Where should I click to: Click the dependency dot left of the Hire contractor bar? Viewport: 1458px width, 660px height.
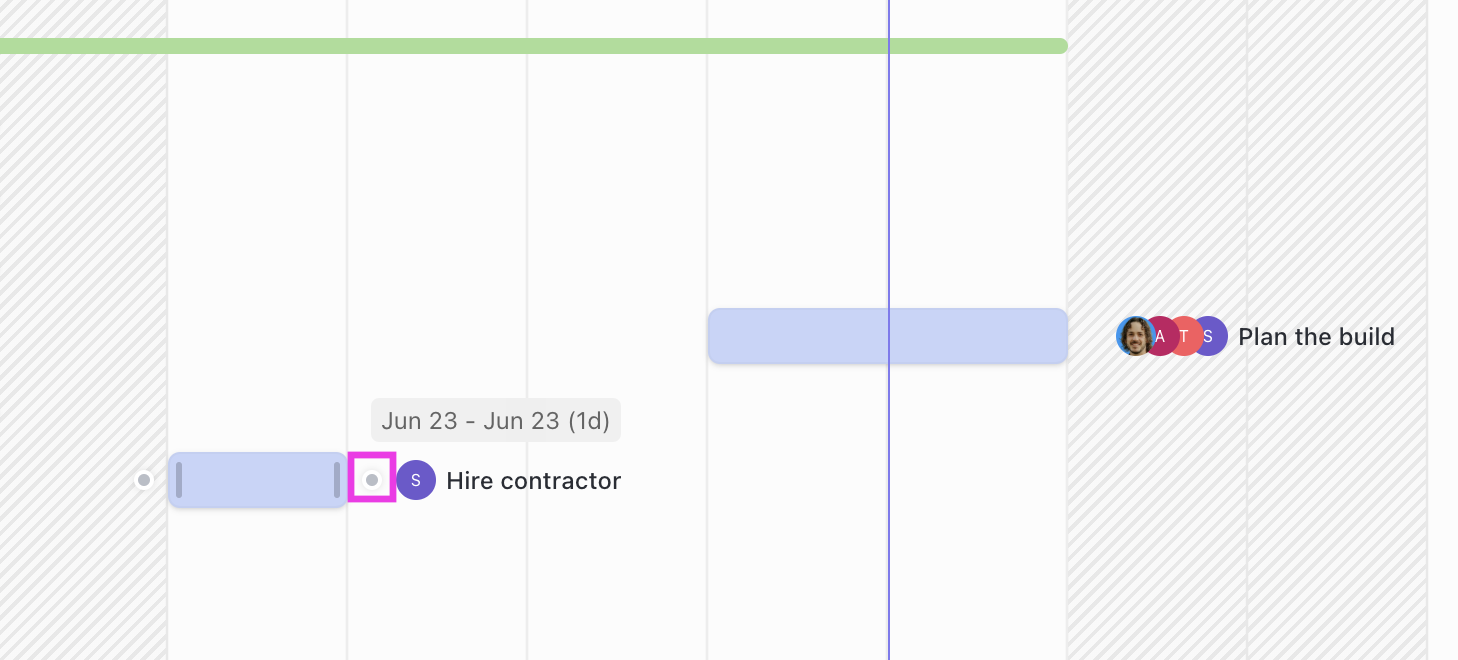pos(144,479)
